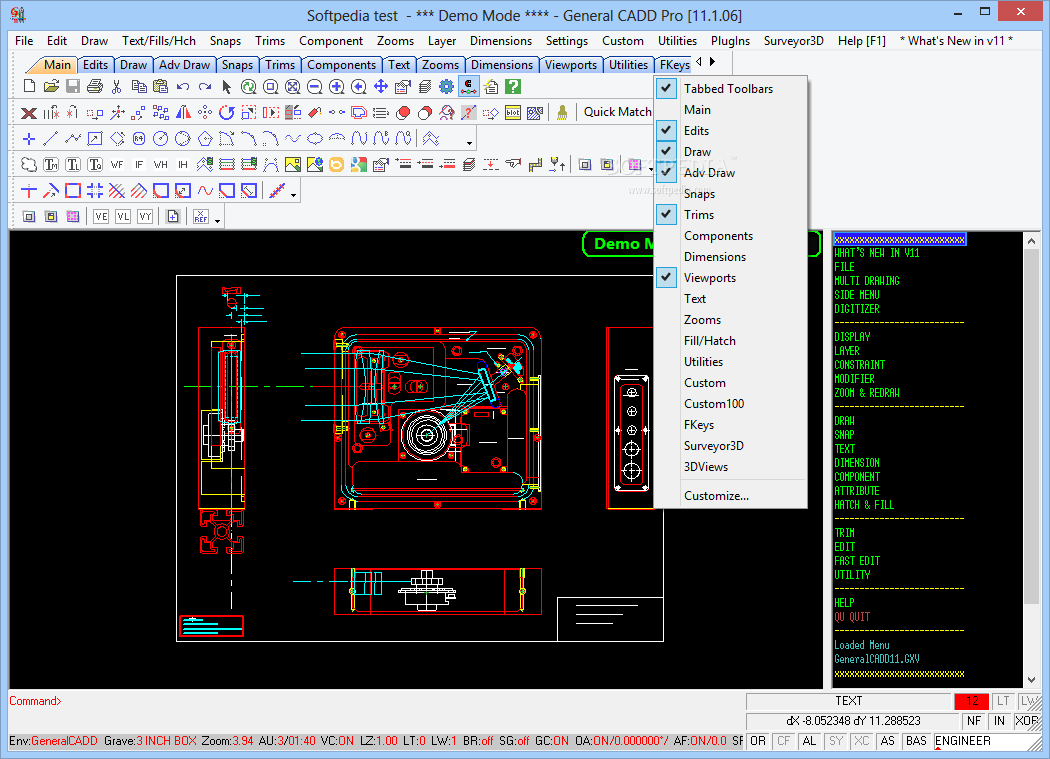Select the Line draw tool
The height and width of the screenshot is (759, 1050).
[51, 139]
